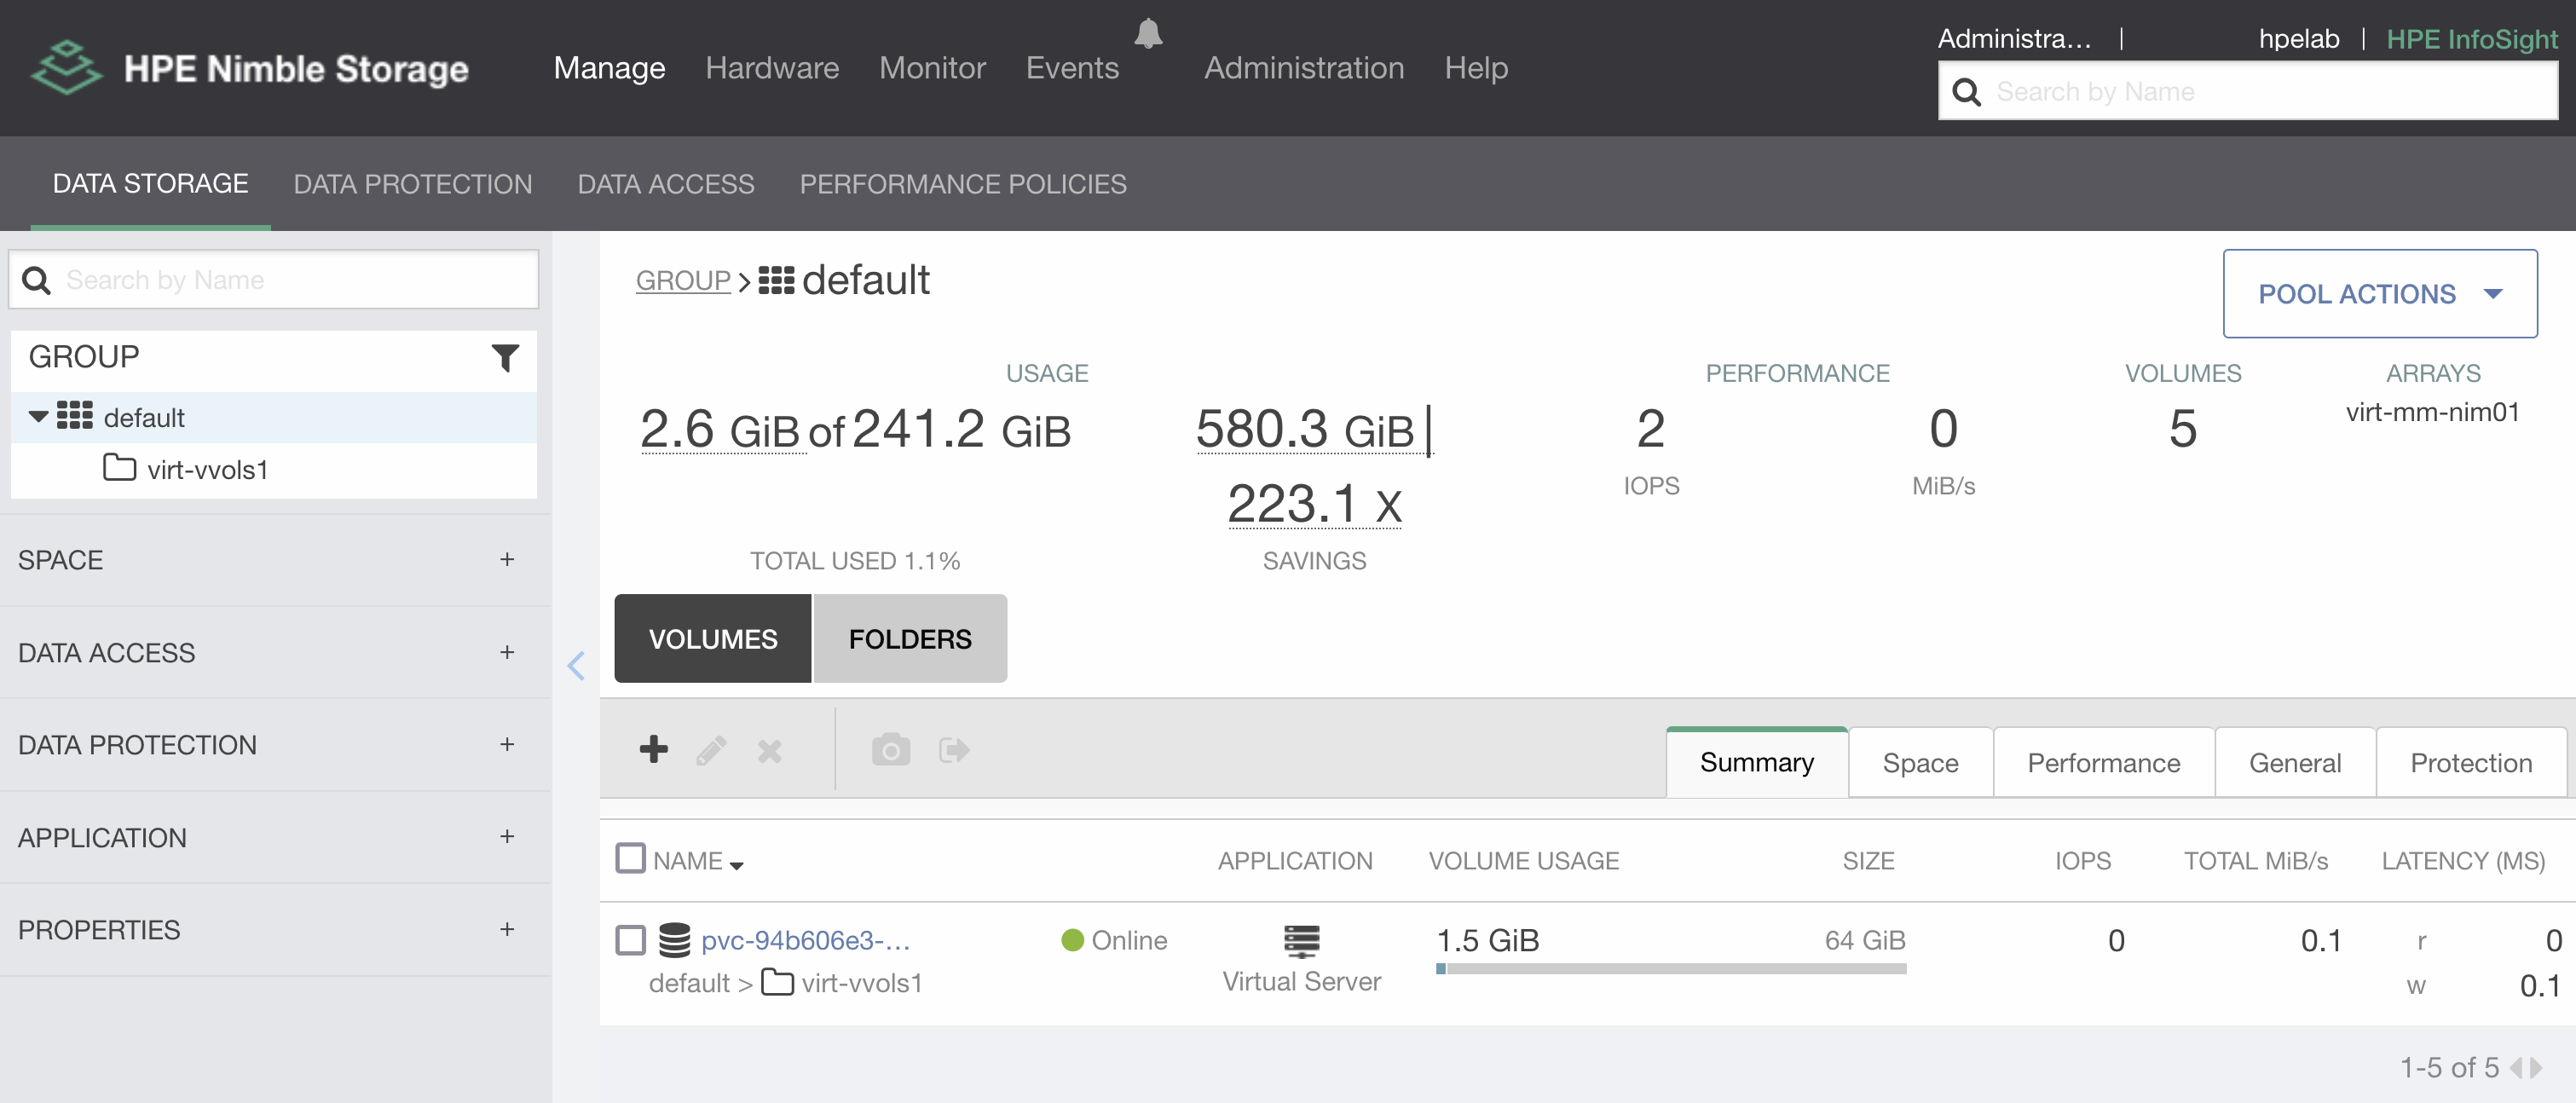This screenshot has width=2576, height=1103.
Task: Go to next page of volumes list
Action: click(2536, 1067)
